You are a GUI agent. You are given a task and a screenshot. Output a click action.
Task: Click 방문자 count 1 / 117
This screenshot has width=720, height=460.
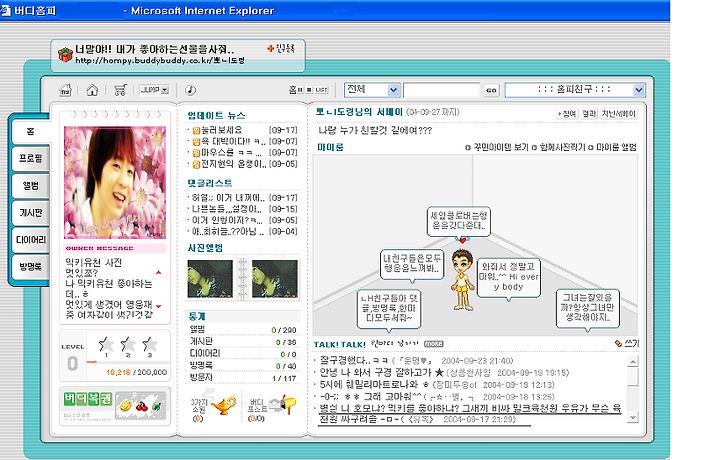tap(284, 378)
